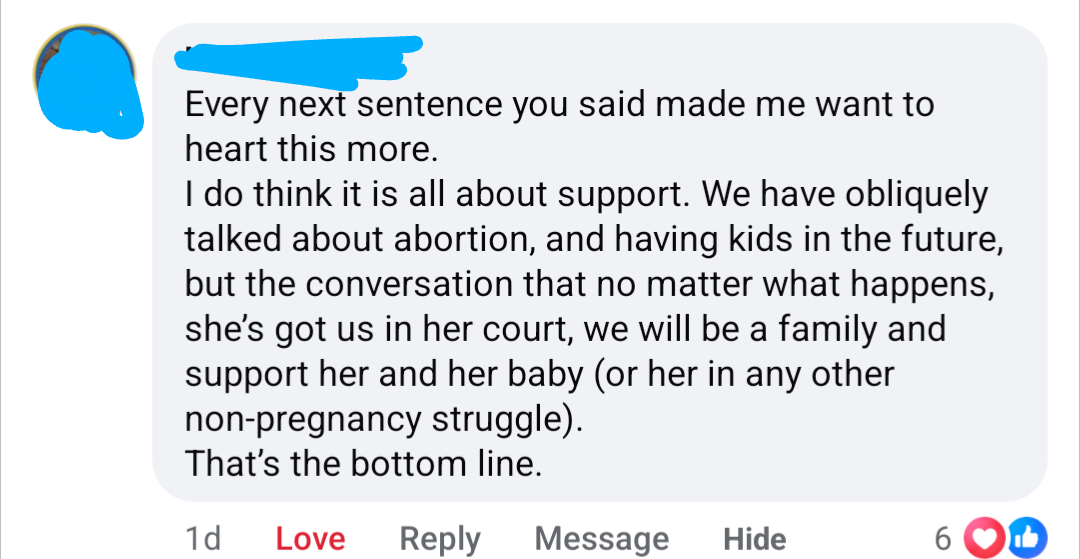Toggle the Love reaction on this comment
Image resolution: width=1080 pixels, height=559 pixels.
click(x=310, y=539)
